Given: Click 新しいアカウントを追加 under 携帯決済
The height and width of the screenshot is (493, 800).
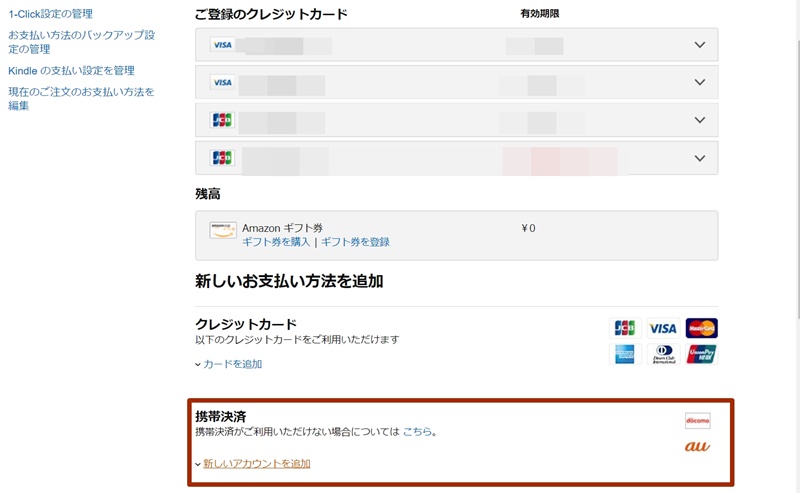Looking at the screenshot, I should (256, 463).
